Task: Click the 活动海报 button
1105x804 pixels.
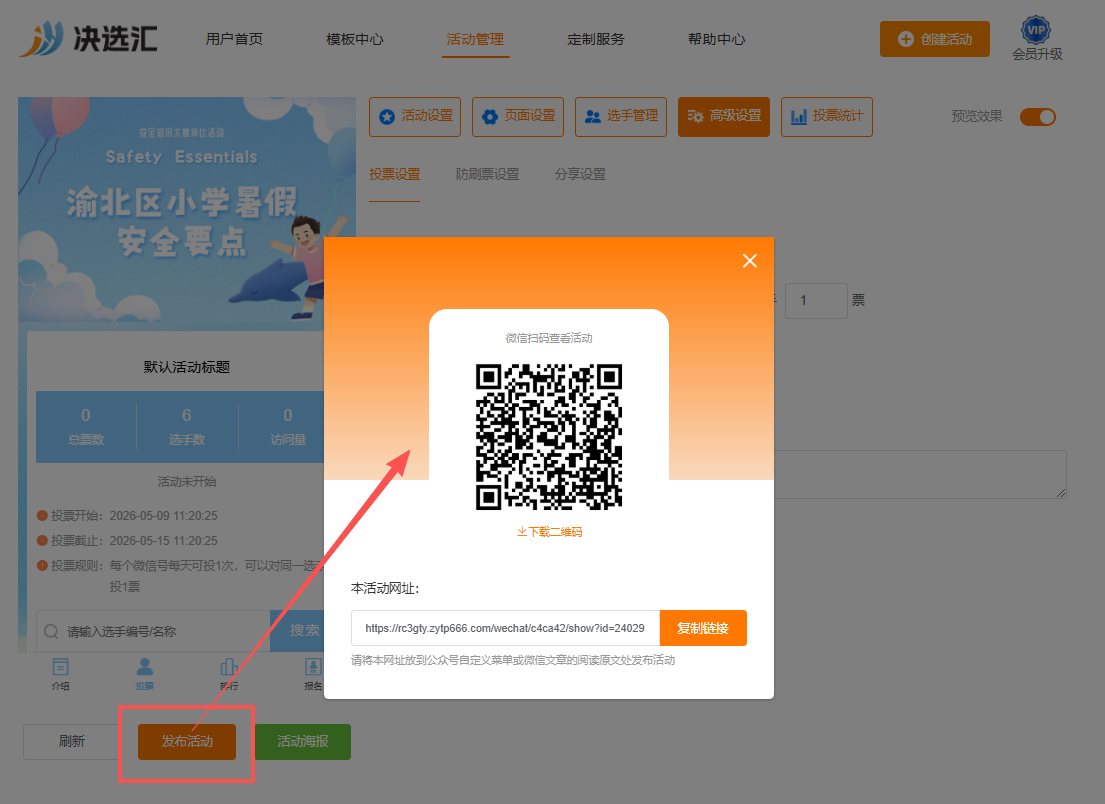Action: click(x=302, y=741)
